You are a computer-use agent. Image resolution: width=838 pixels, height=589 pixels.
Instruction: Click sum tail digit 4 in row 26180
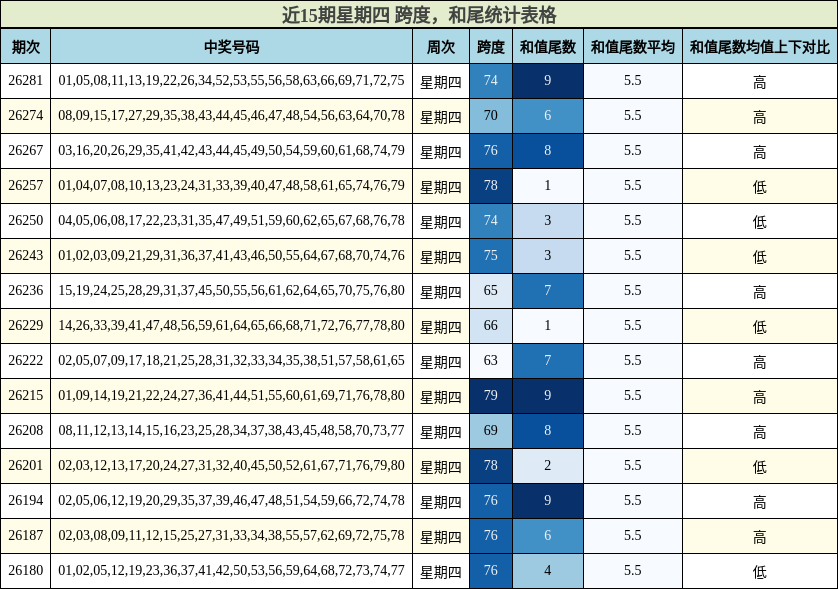[x=548, y=571]
